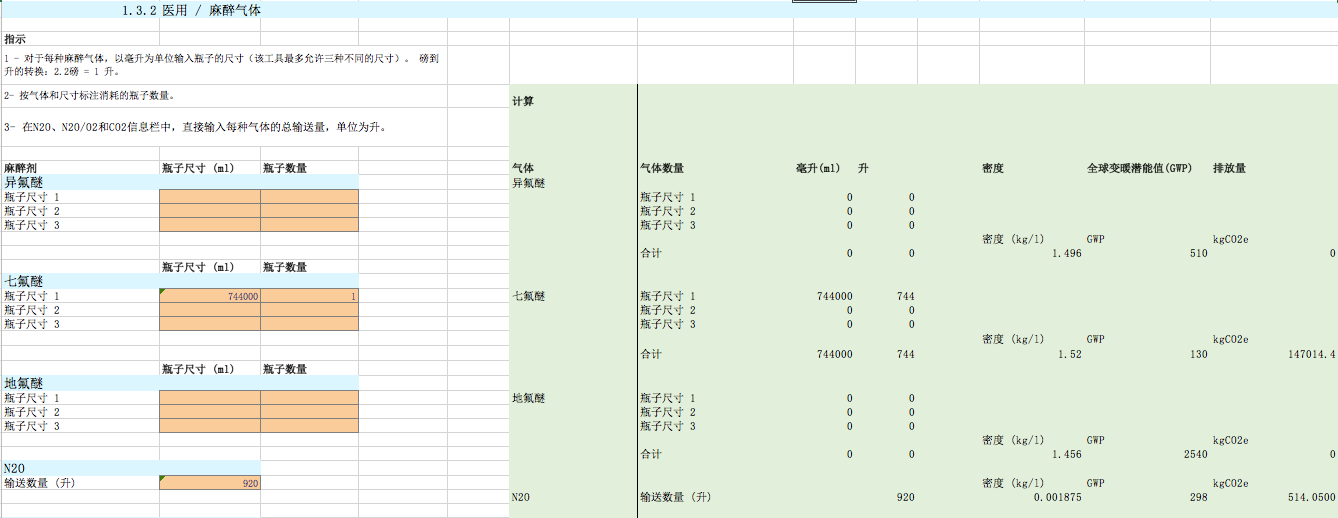Select the 地氟醚 瓶子尺寸 1 size input cell

tap(210, 398)
